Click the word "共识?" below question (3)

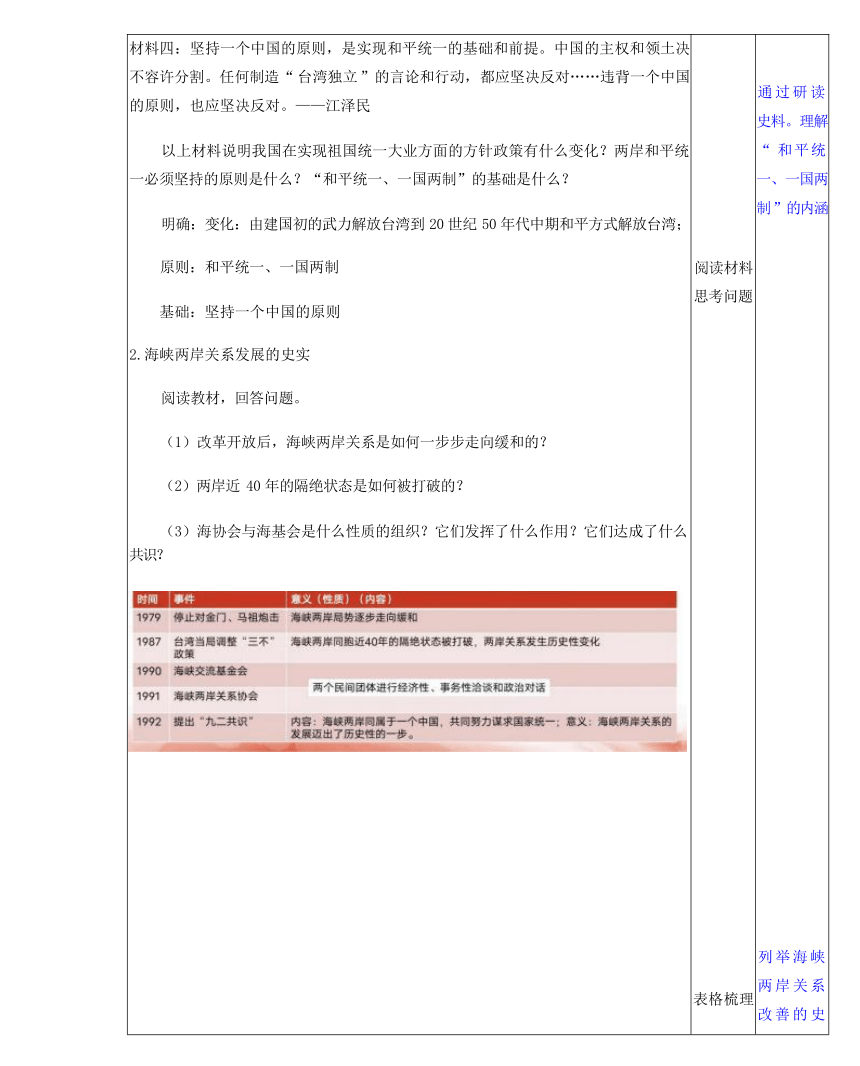point(148,555)
